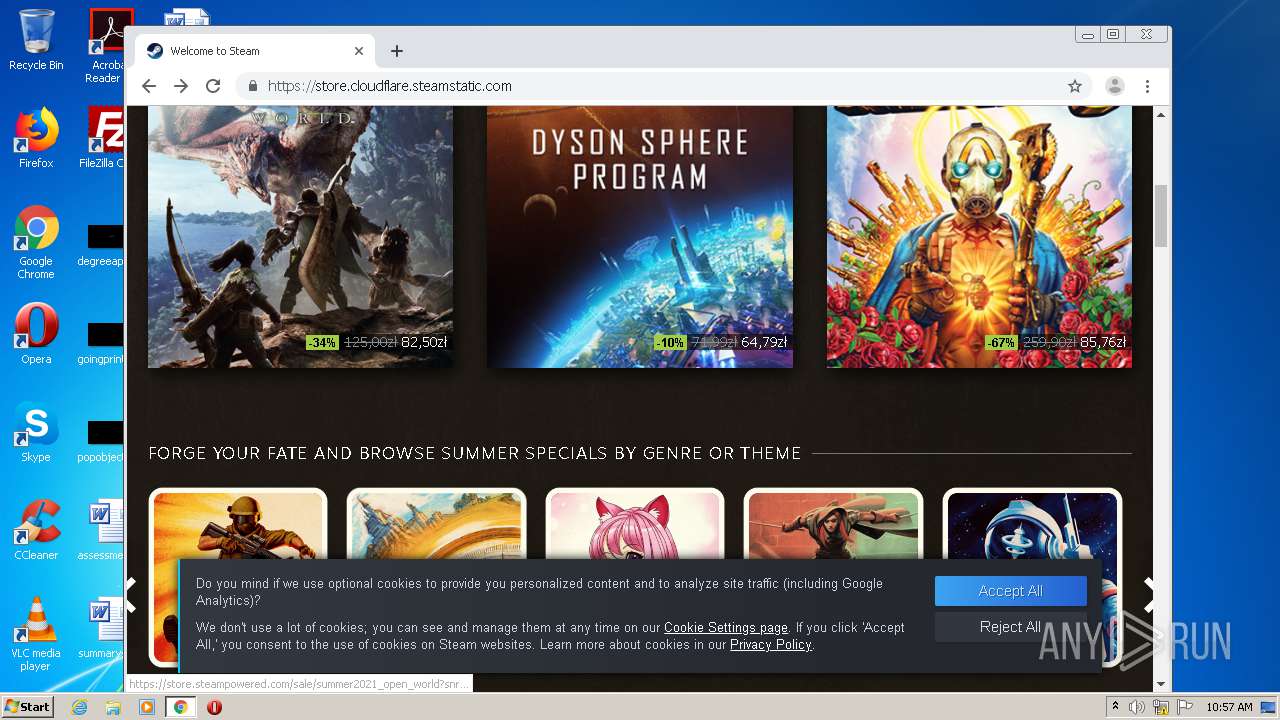Click the action center flag icon

click(1183, 707)
